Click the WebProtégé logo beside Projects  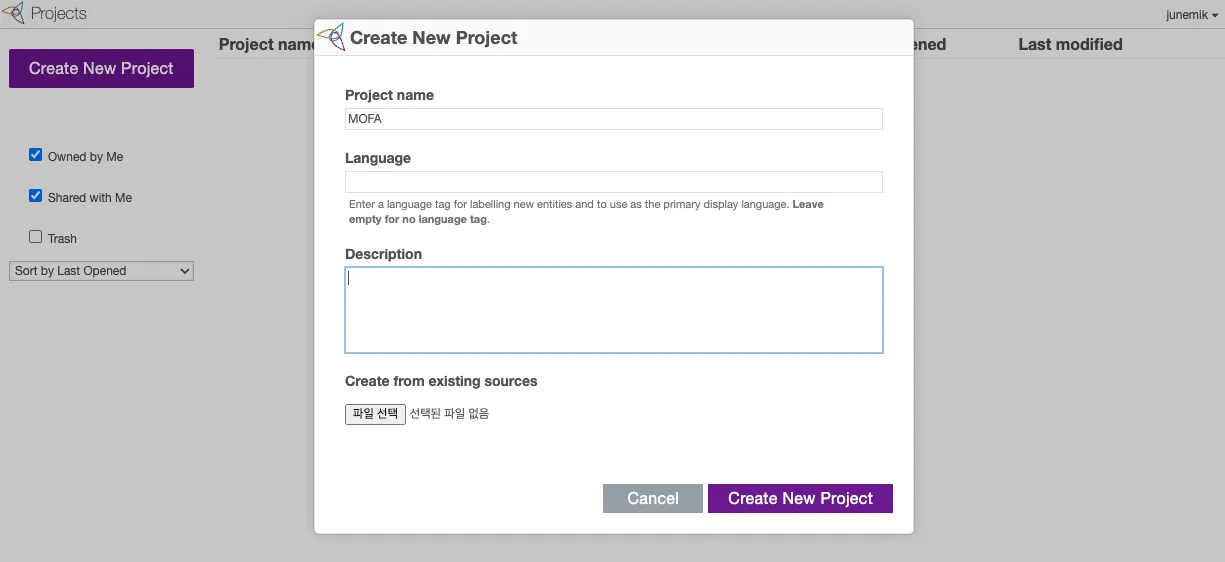13,14
